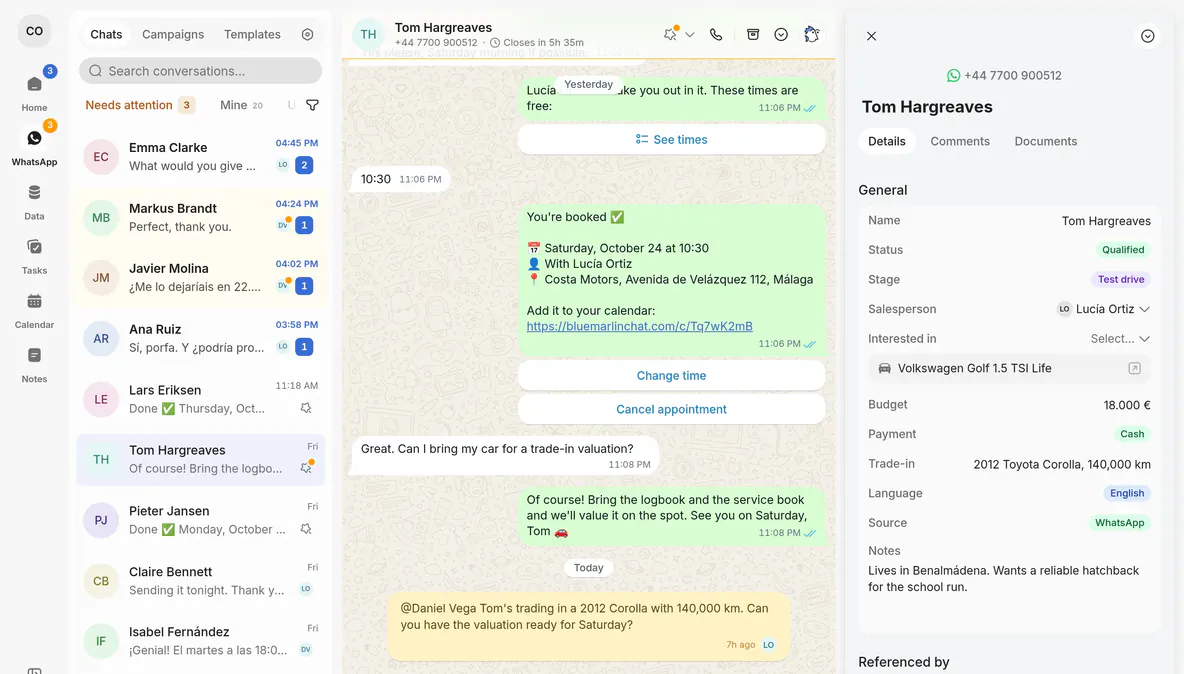
Task: Open Ana Ruiz conversation
Action: 201,338
